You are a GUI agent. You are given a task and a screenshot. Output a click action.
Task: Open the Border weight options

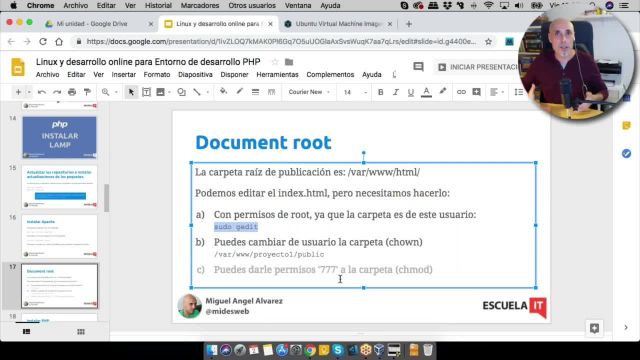coord(256,92)
